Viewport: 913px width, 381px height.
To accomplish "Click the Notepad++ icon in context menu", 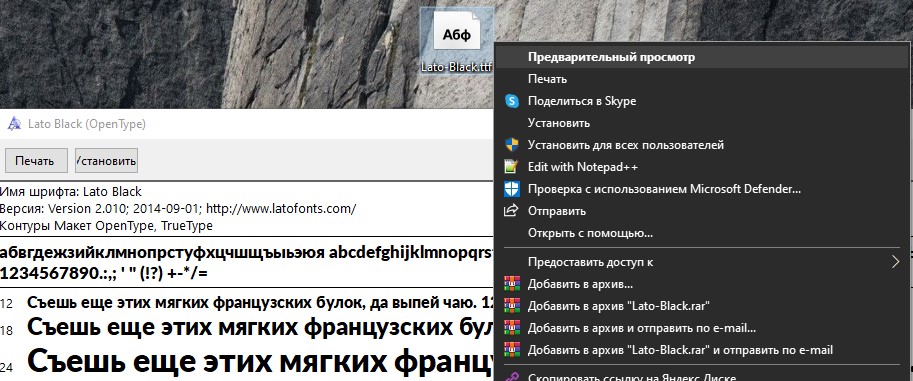I will (512, 167).
